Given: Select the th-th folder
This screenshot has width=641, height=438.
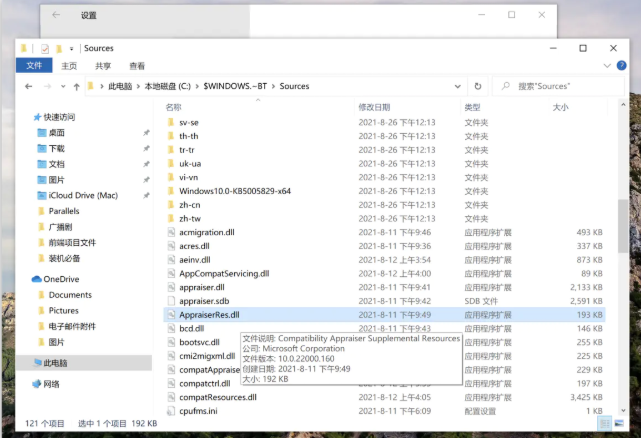Looking at the screenshot, I should click(188, 136).
